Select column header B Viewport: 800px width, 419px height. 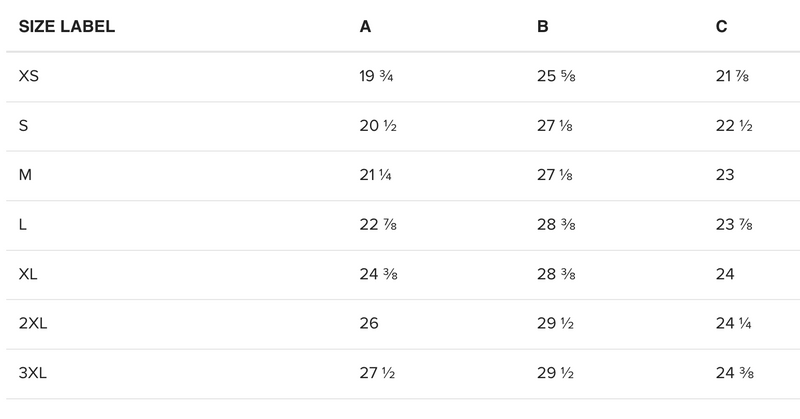542,27
